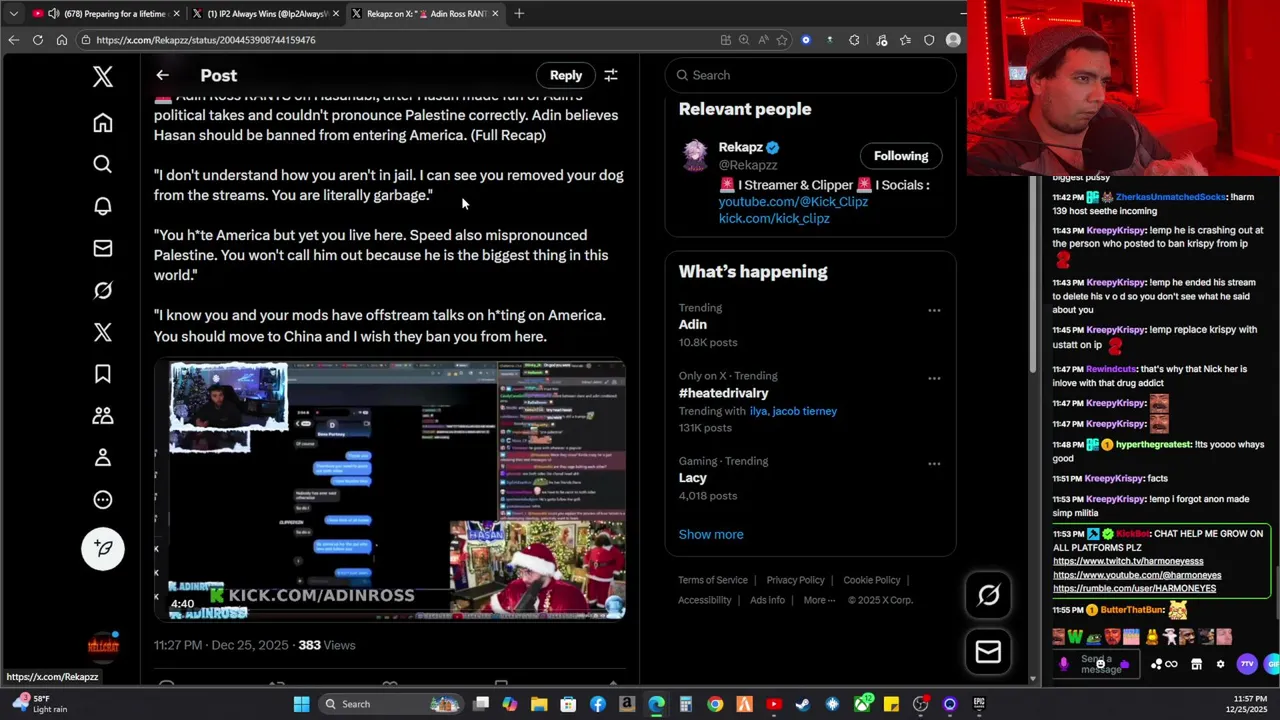Screen dimensions: 1280x720
Task: Open floating Grok button at bottom right
Action: (988, 595)
